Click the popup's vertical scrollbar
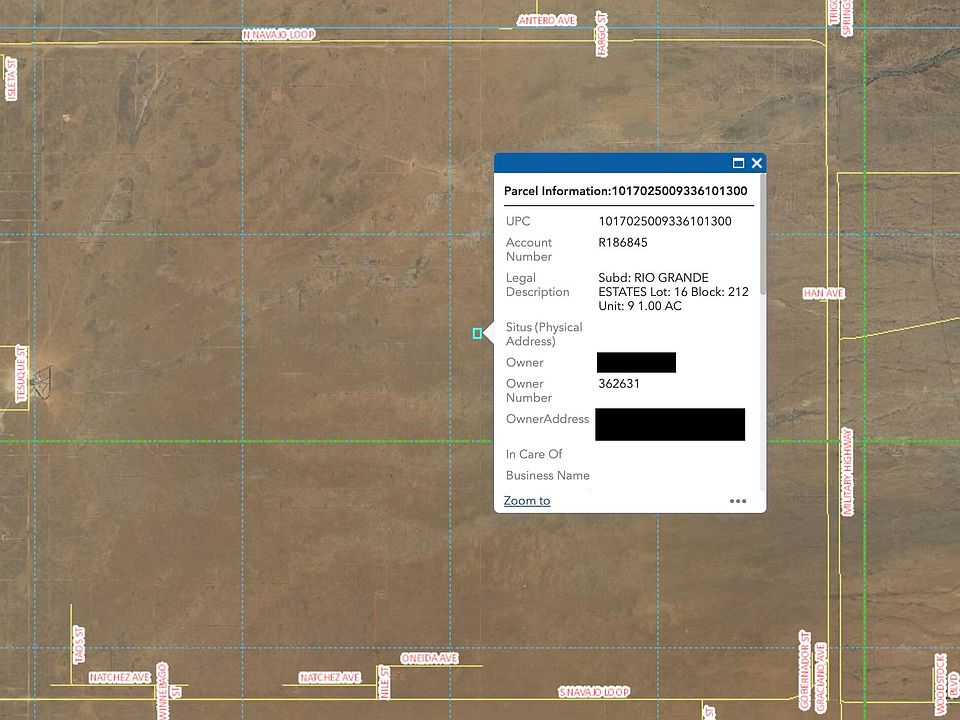The height and width of the screenshot is (720, 960). (762, 235)
